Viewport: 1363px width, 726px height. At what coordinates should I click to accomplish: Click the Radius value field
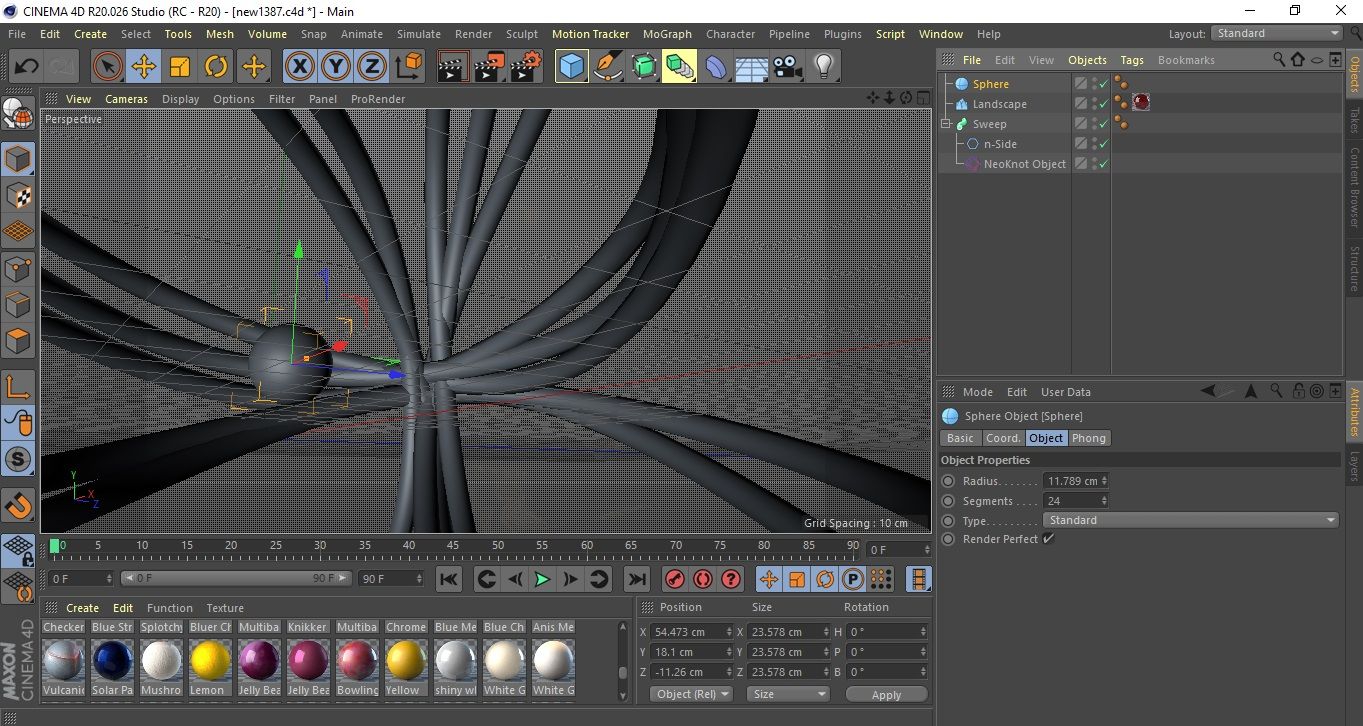(1071, 481)
